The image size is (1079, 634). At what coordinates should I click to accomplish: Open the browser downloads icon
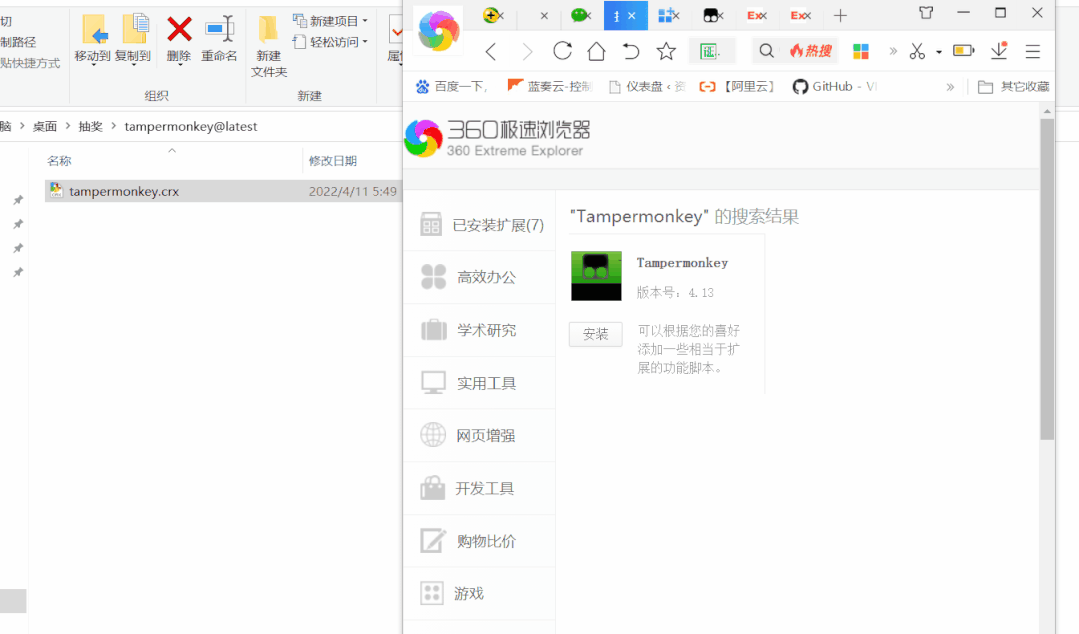[x=998, y=51]
